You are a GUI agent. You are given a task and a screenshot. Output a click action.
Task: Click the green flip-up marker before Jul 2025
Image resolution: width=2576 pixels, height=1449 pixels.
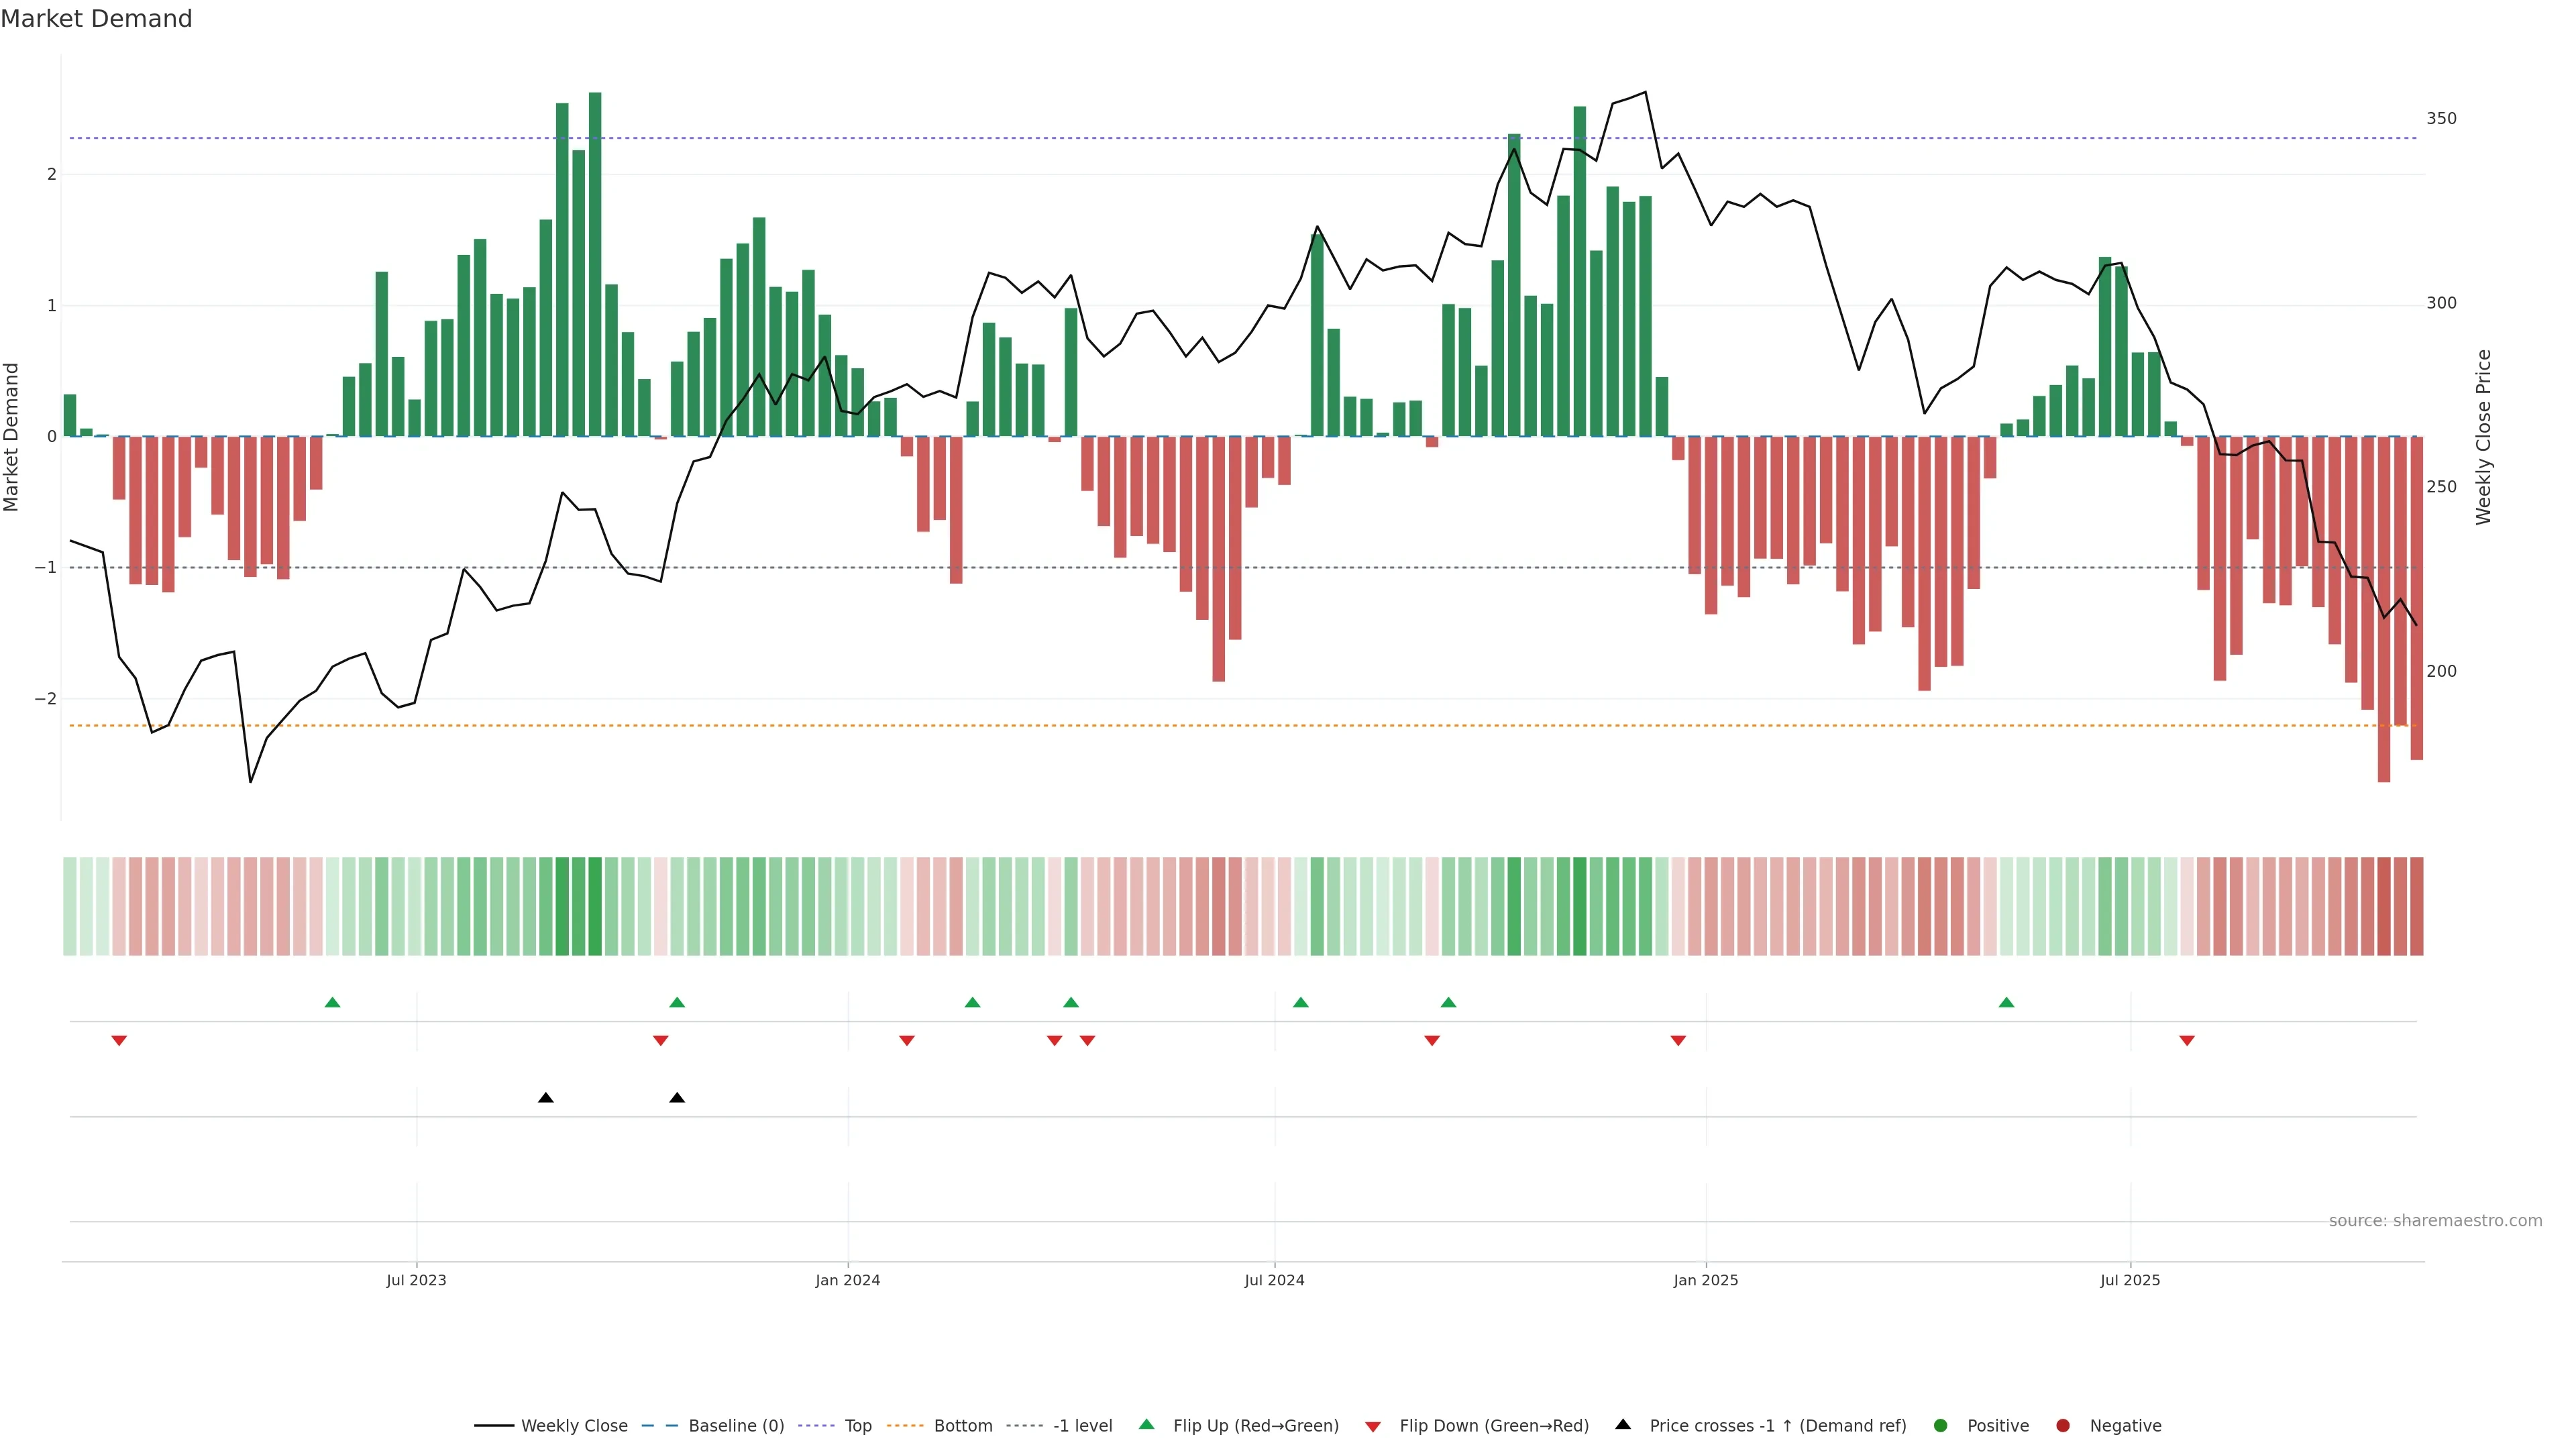[x=2006, y=1002]
